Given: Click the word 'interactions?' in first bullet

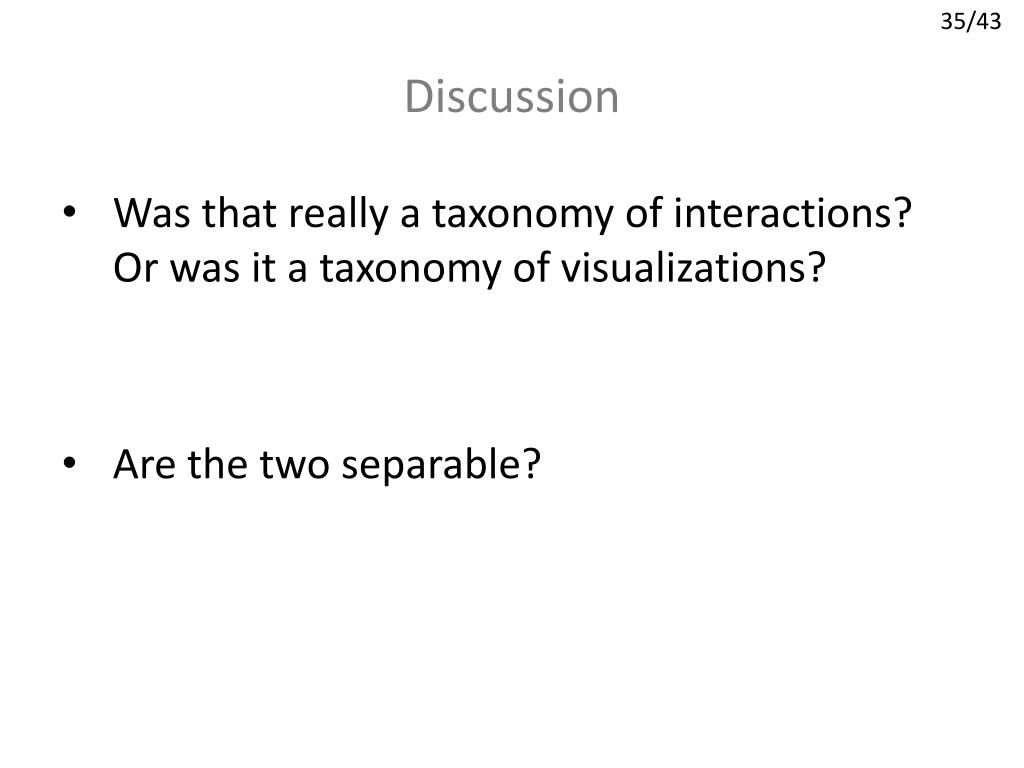Looking at the screenshot, I should [792, 213].
